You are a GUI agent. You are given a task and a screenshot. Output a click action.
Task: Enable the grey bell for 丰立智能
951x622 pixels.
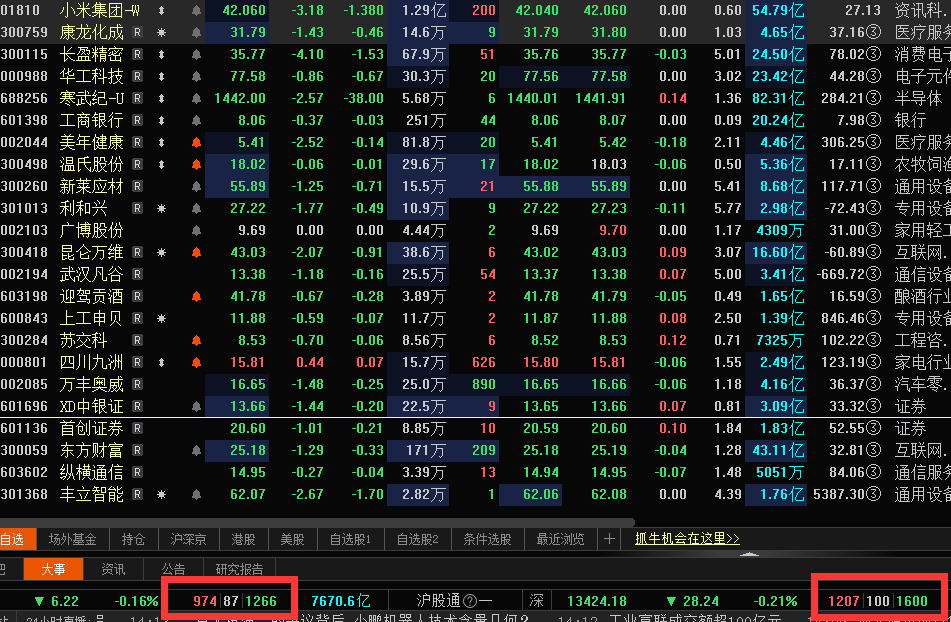point(197,495)
